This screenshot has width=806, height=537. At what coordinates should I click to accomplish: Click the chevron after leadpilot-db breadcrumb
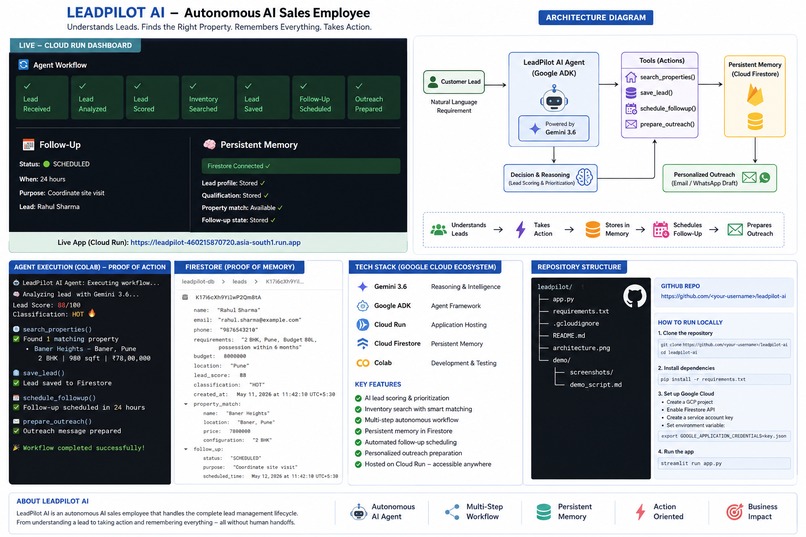224,282
